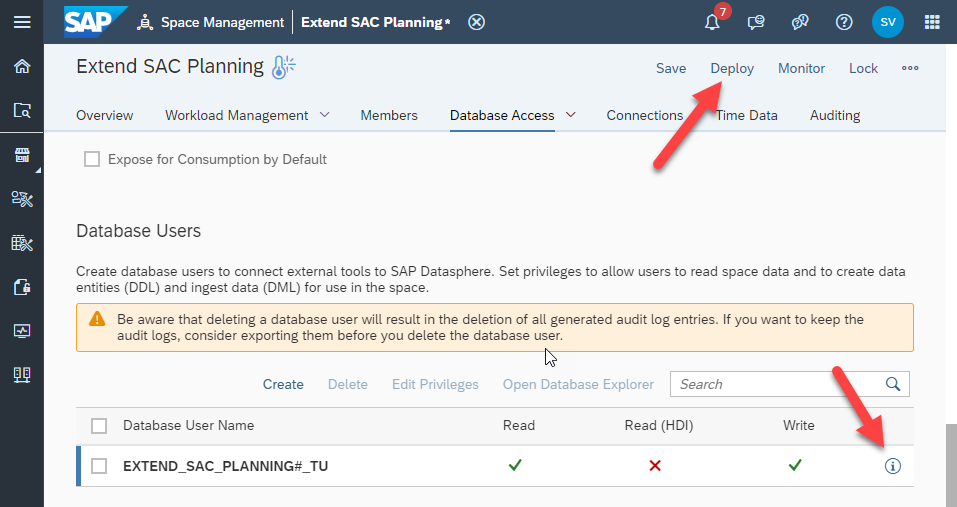Click Open Database Explorer

578,384
